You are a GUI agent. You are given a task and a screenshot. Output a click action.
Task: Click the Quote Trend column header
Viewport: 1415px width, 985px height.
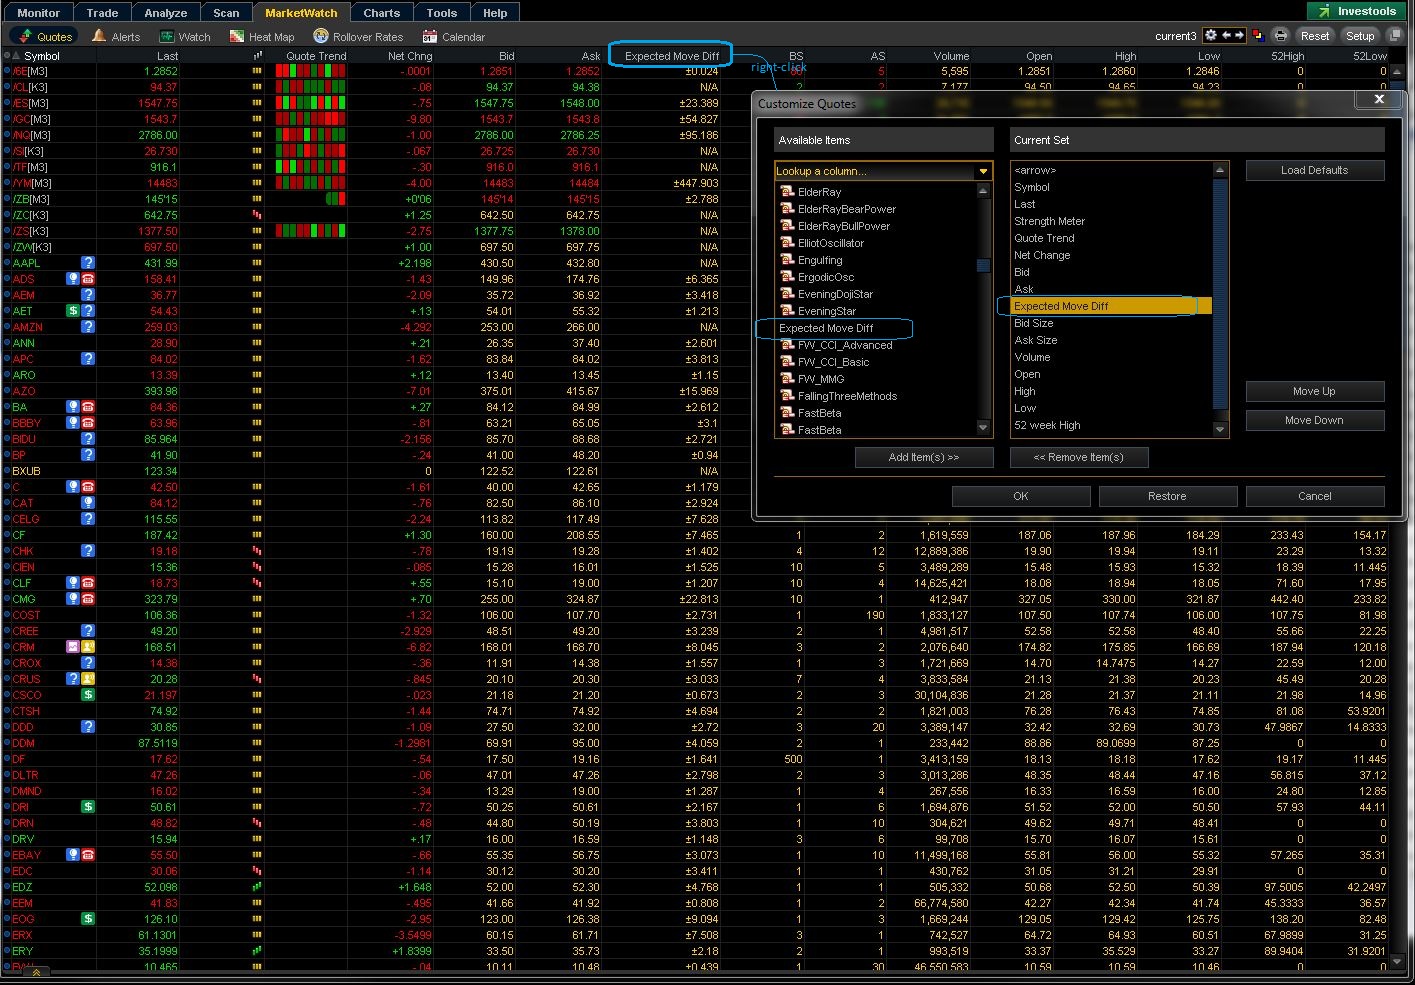[x=316, y=56]
